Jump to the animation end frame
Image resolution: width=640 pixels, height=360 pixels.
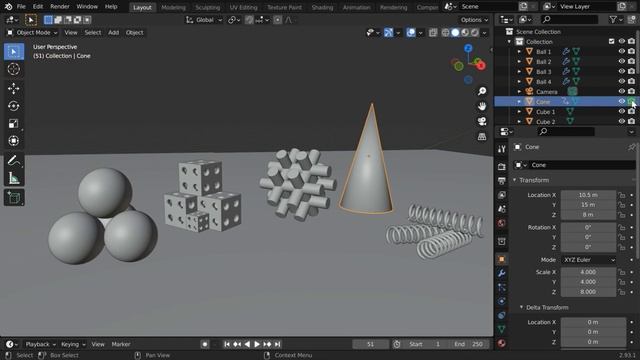pyautogui.click(x=278, y=344)
